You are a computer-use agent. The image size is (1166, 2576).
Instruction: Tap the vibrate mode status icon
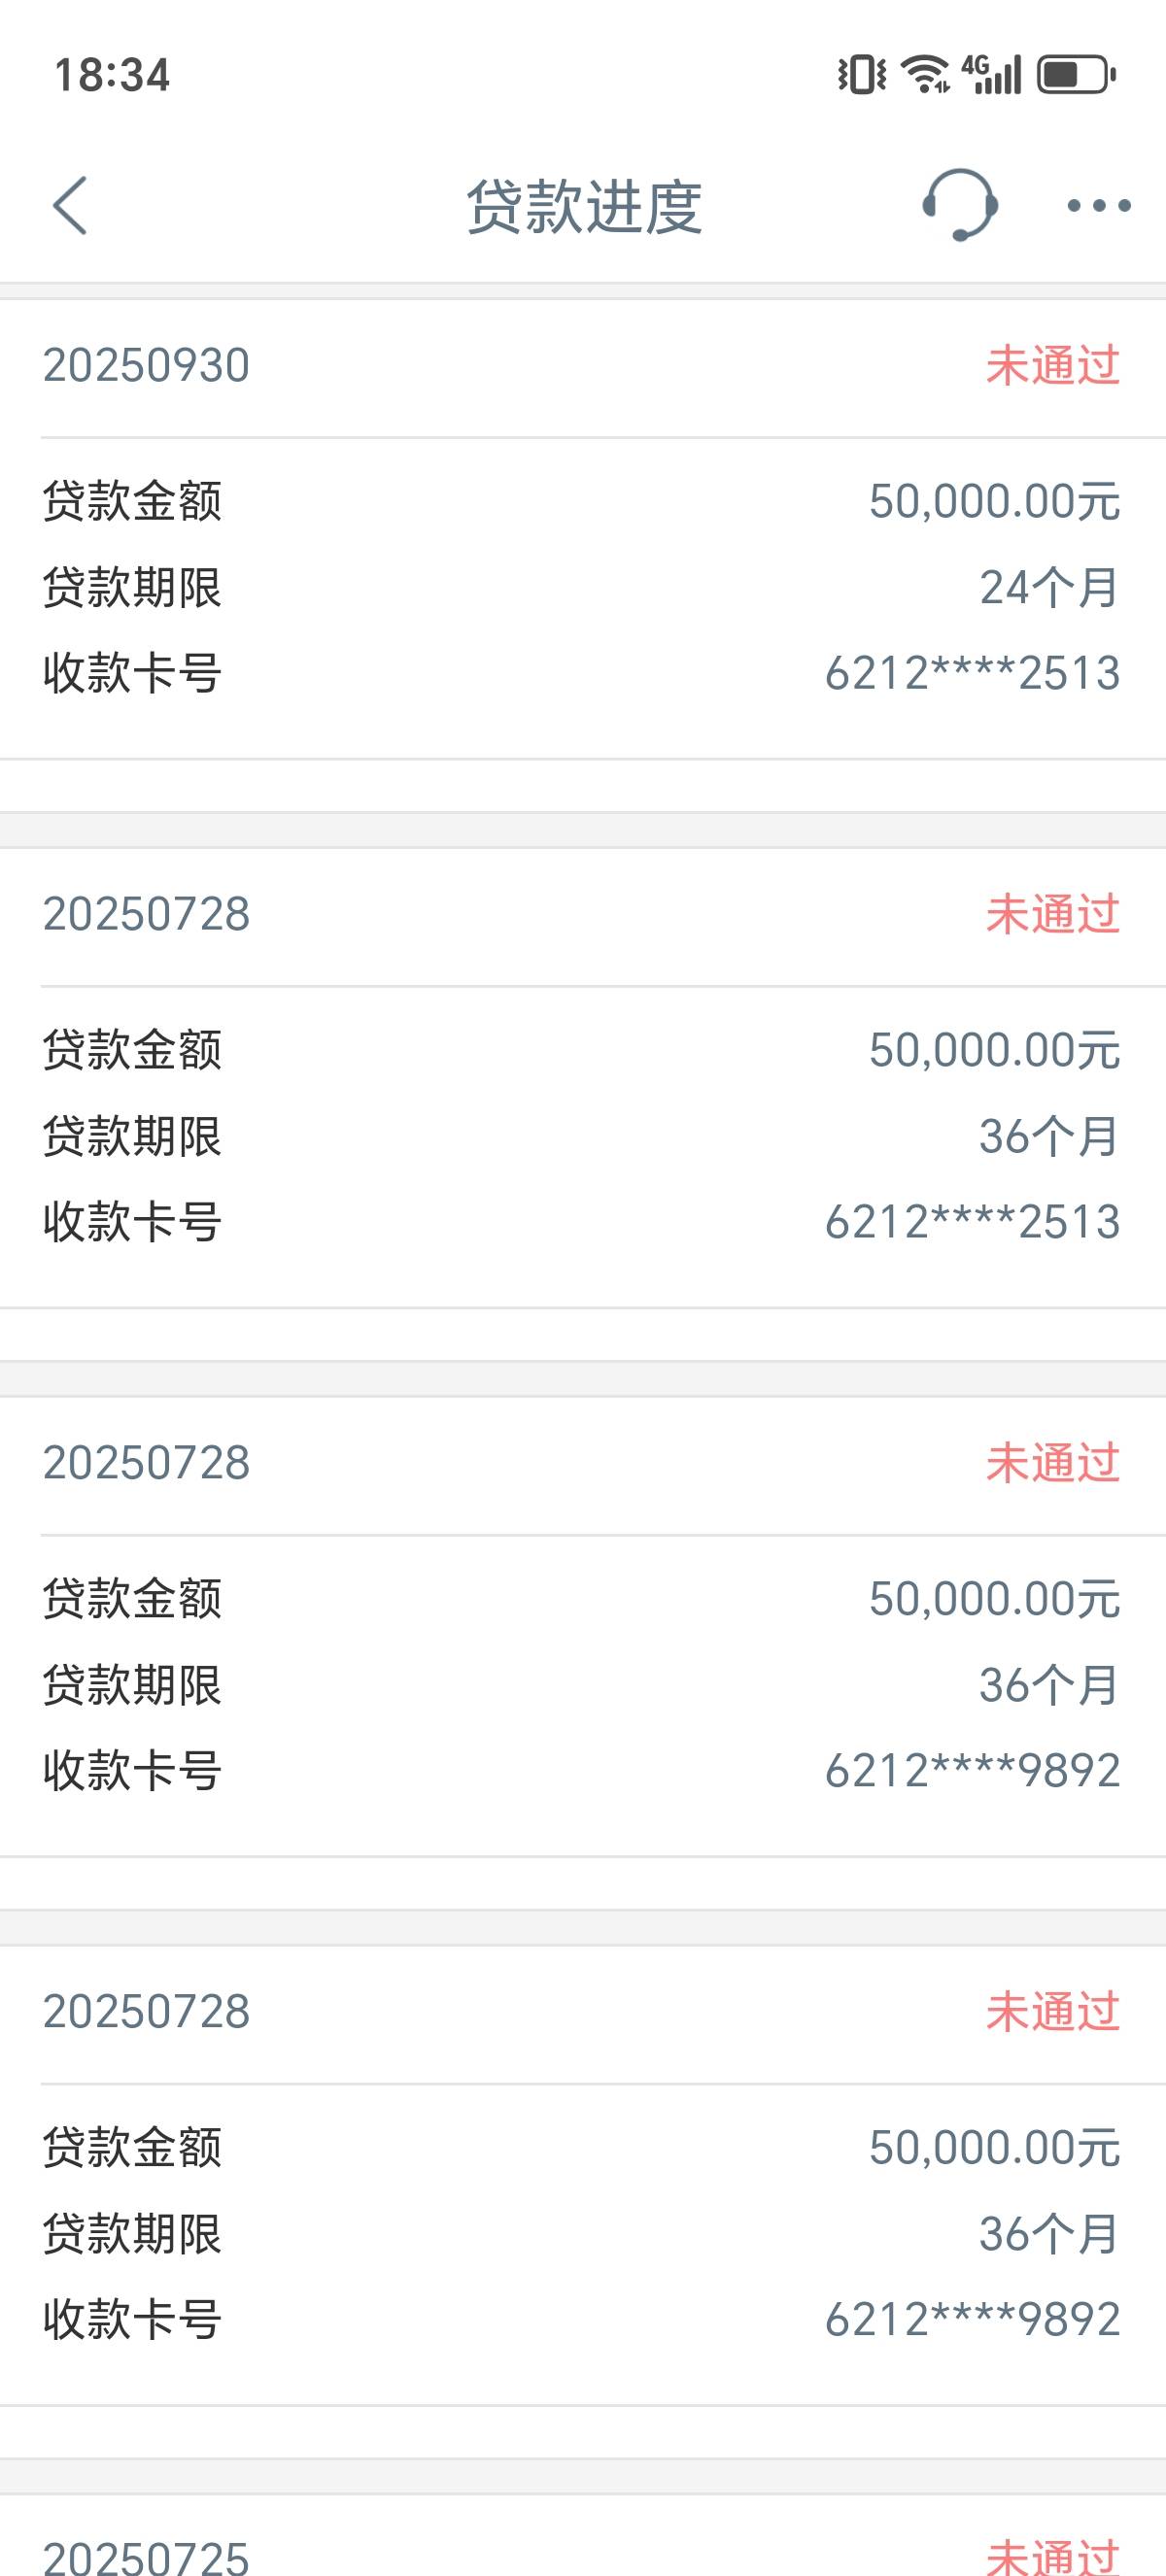coord(861,75)
